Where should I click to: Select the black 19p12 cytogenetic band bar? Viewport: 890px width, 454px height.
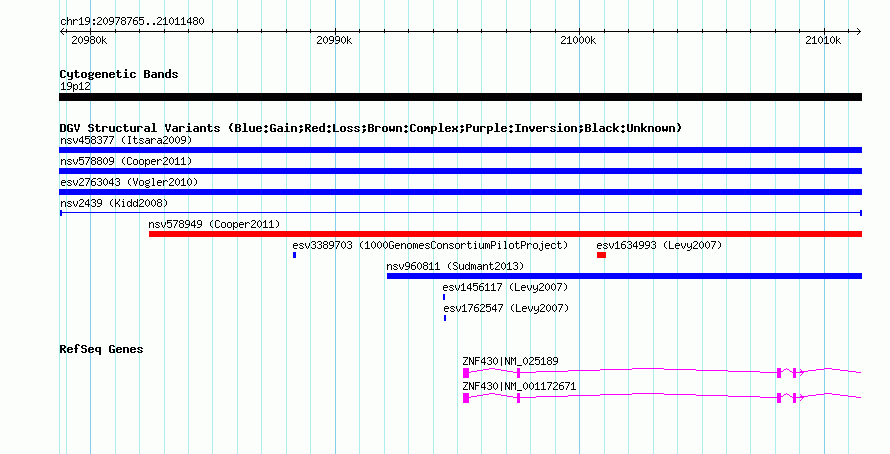(460, 97)
